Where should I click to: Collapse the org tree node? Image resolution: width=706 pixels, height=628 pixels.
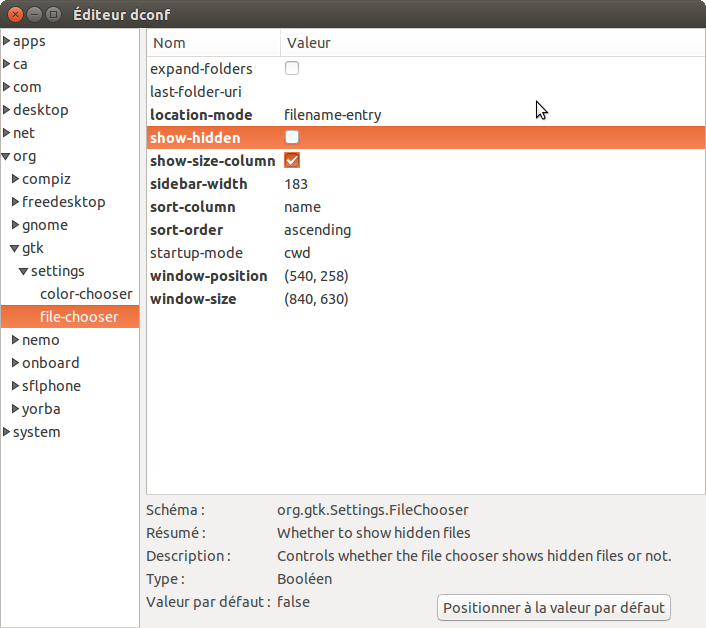(6, 157)
